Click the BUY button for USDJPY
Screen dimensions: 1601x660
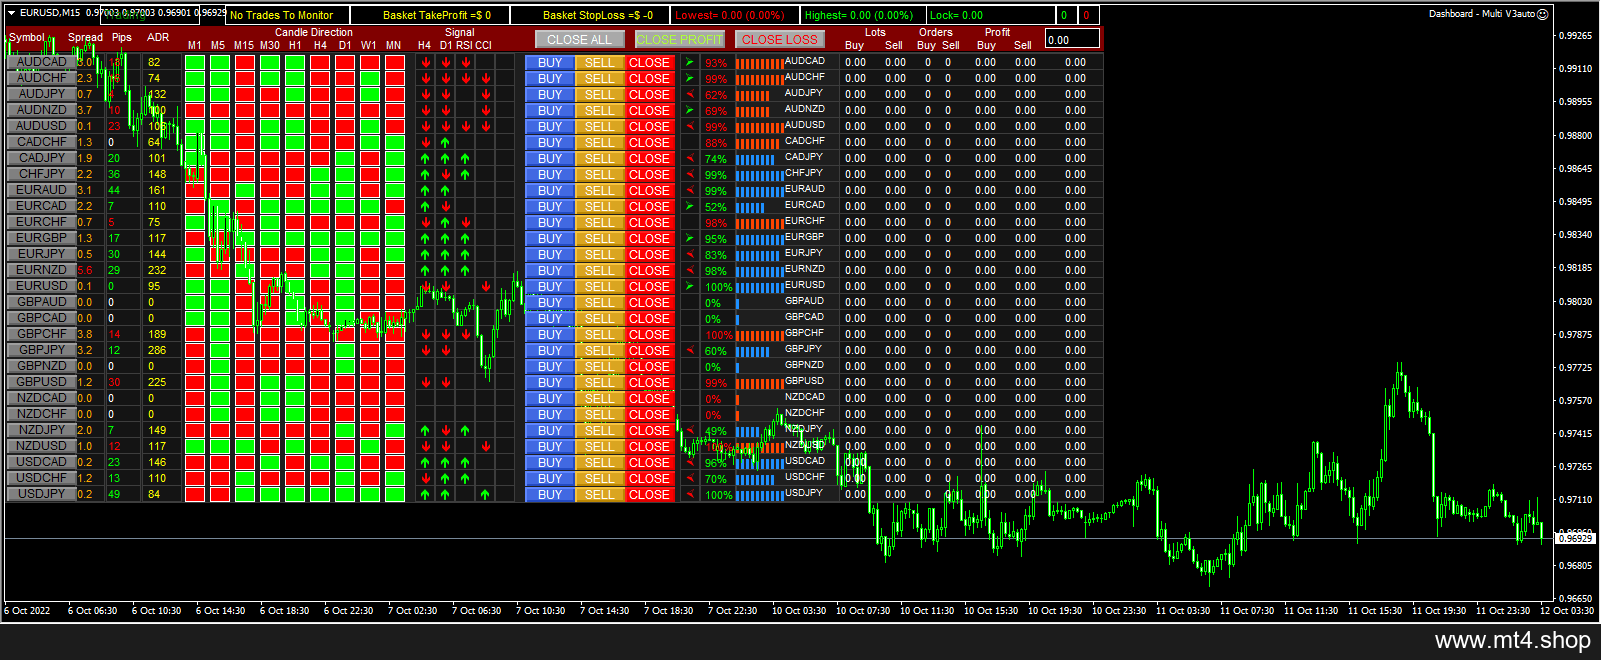pyautogui.click(x=550, y=494)
